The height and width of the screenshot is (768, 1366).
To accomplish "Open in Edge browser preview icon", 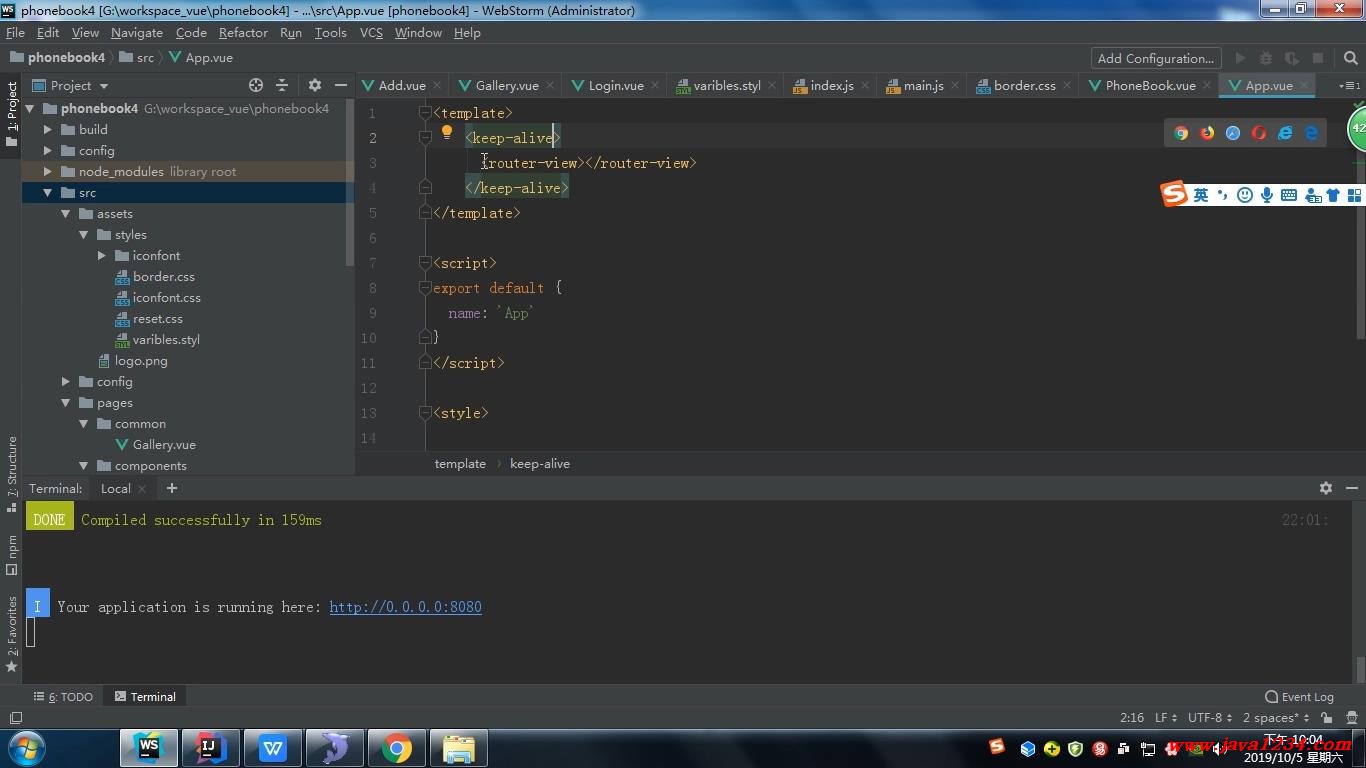I will tap(1311, 133).
